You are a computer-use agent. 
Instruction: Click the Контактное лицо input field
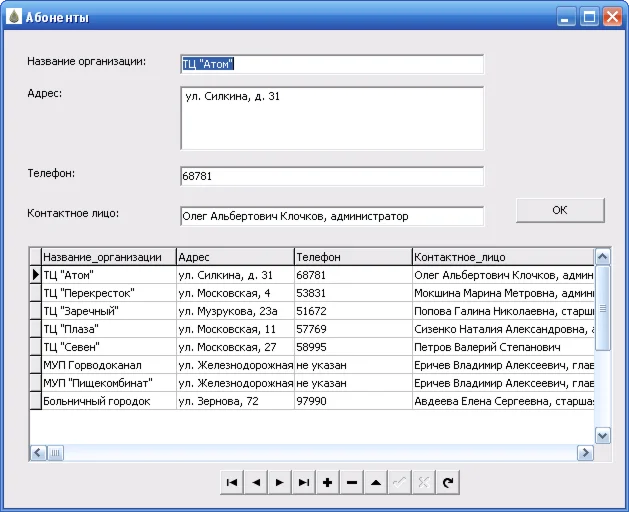(331, 216)
